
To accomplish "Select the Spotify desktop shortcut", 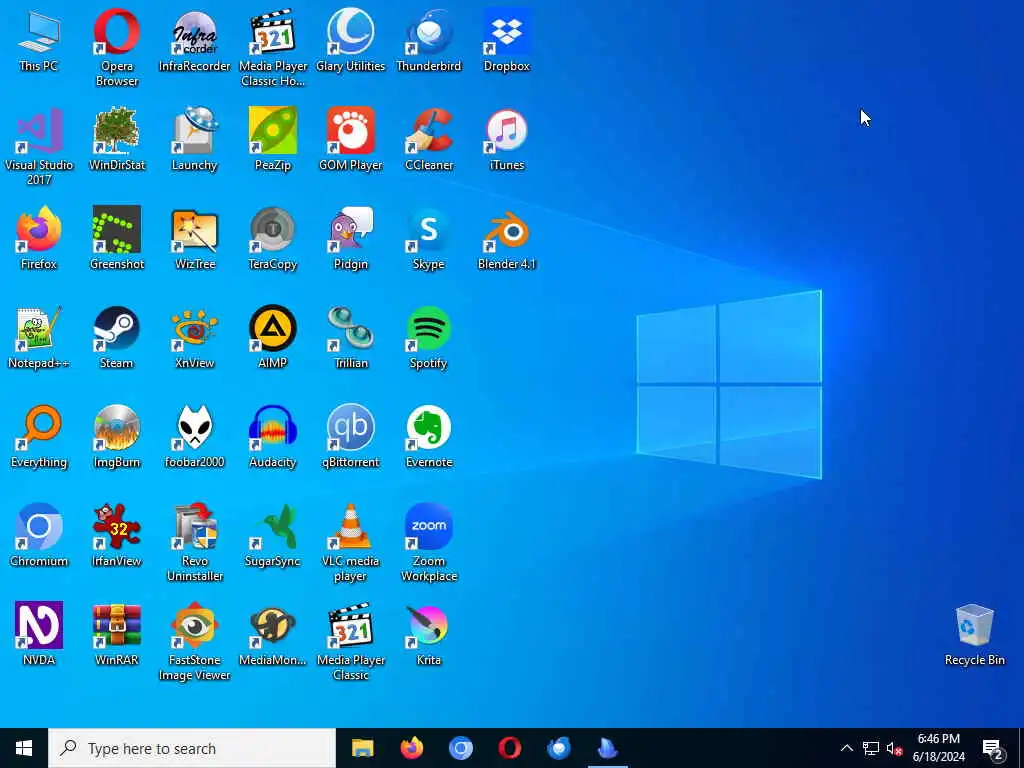I will coord(428,337).
